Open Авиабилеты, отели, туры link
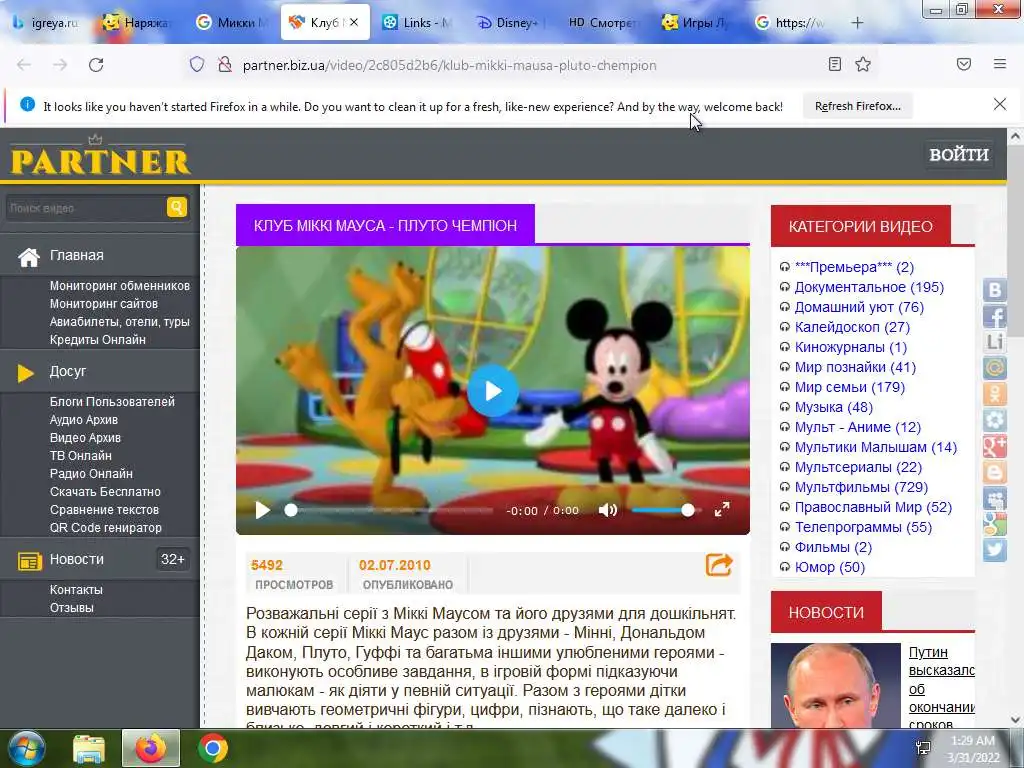 [x=120, y=321]
